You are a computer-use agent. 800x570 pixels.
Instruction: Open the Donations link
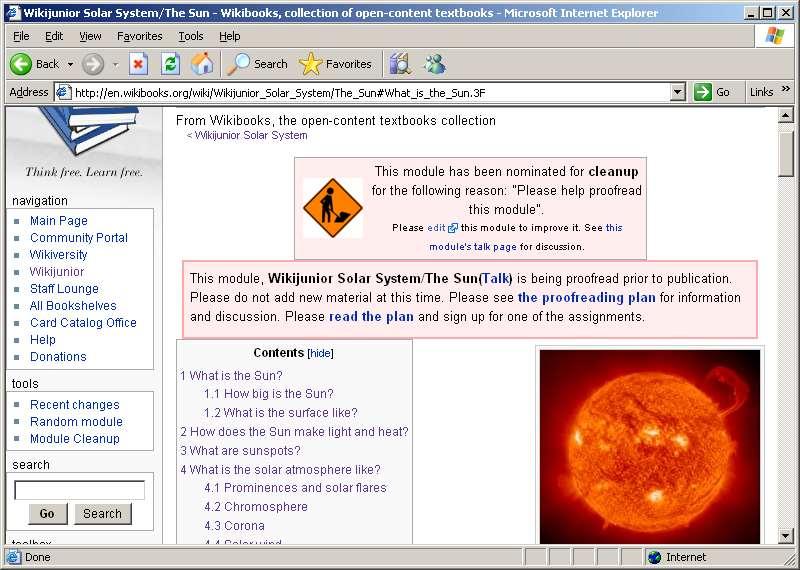[x=58, y=357]
